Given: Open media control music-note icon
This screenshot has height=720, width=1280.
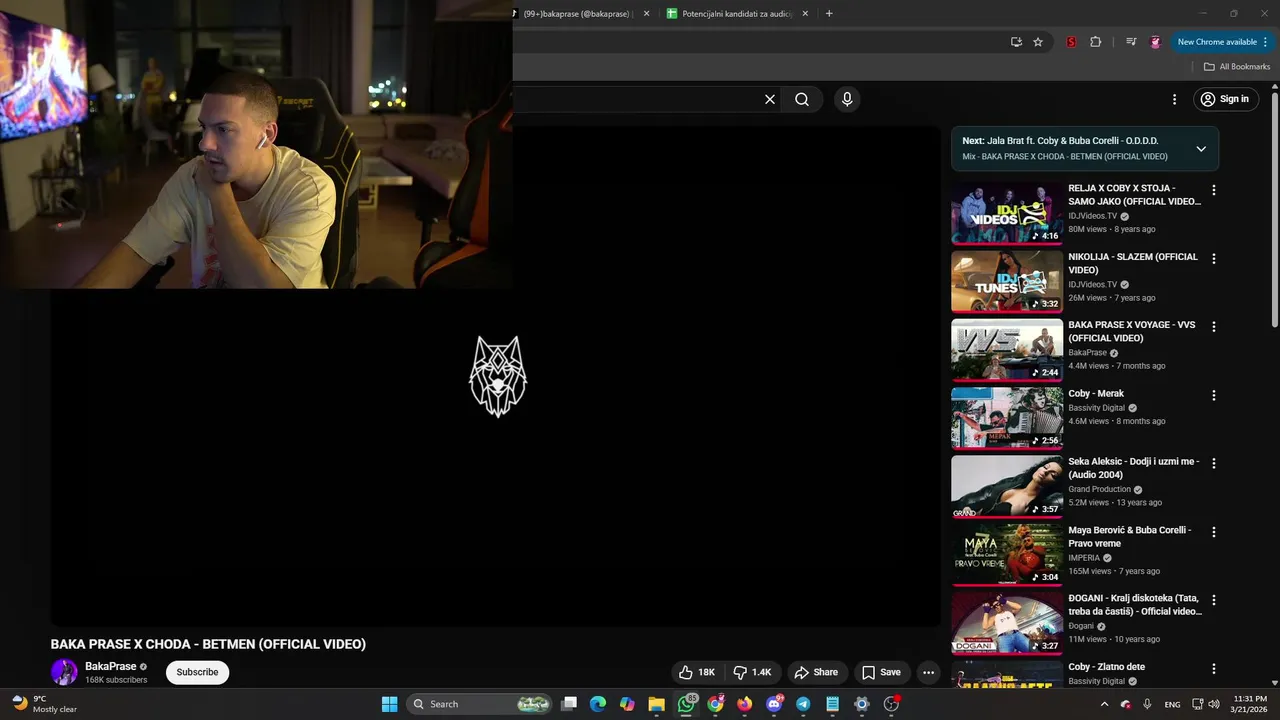Looking at the screenshot, I should point(1131,42).
